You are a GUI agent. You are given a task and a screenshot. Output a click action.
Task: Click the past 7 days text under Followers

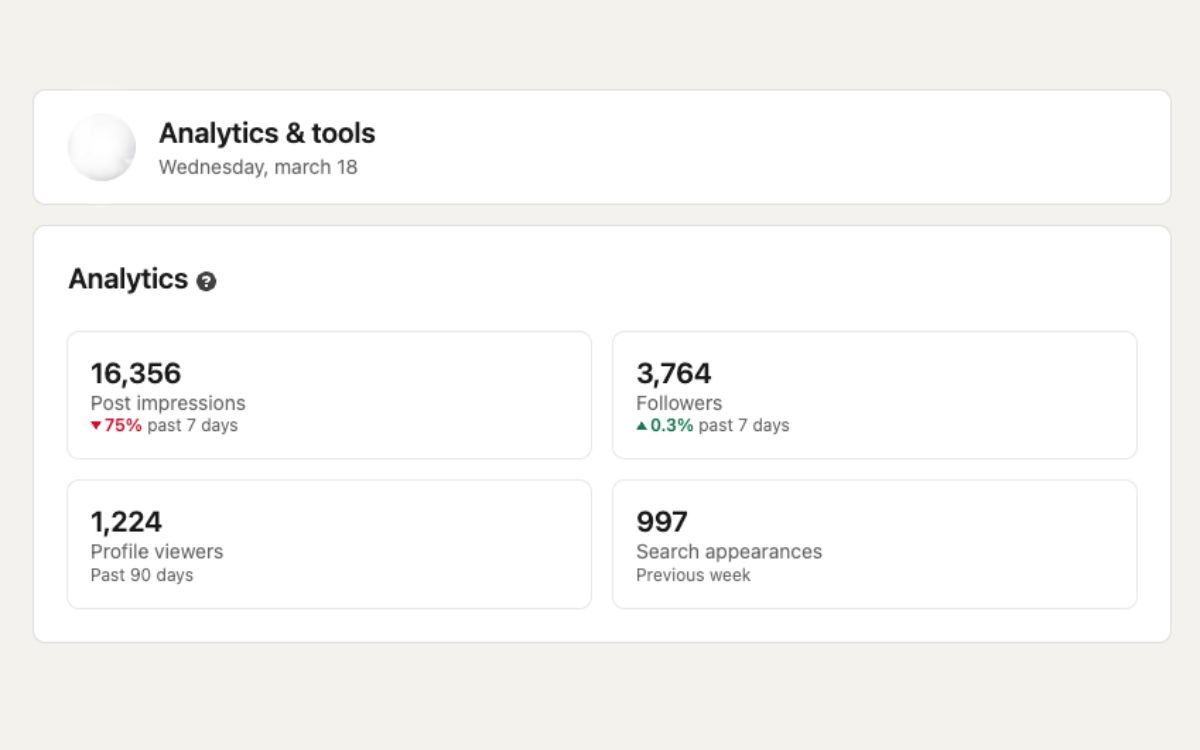click(x=745, y=425)
